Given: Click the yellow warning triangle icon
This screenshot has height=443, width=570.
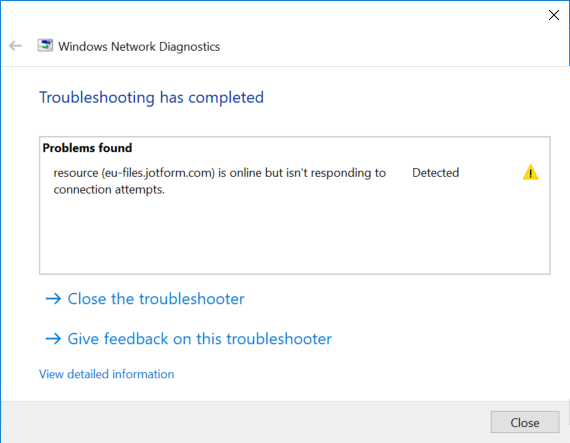Looking at the screenshot, I should pyautogui.click(x=530, y=172).
